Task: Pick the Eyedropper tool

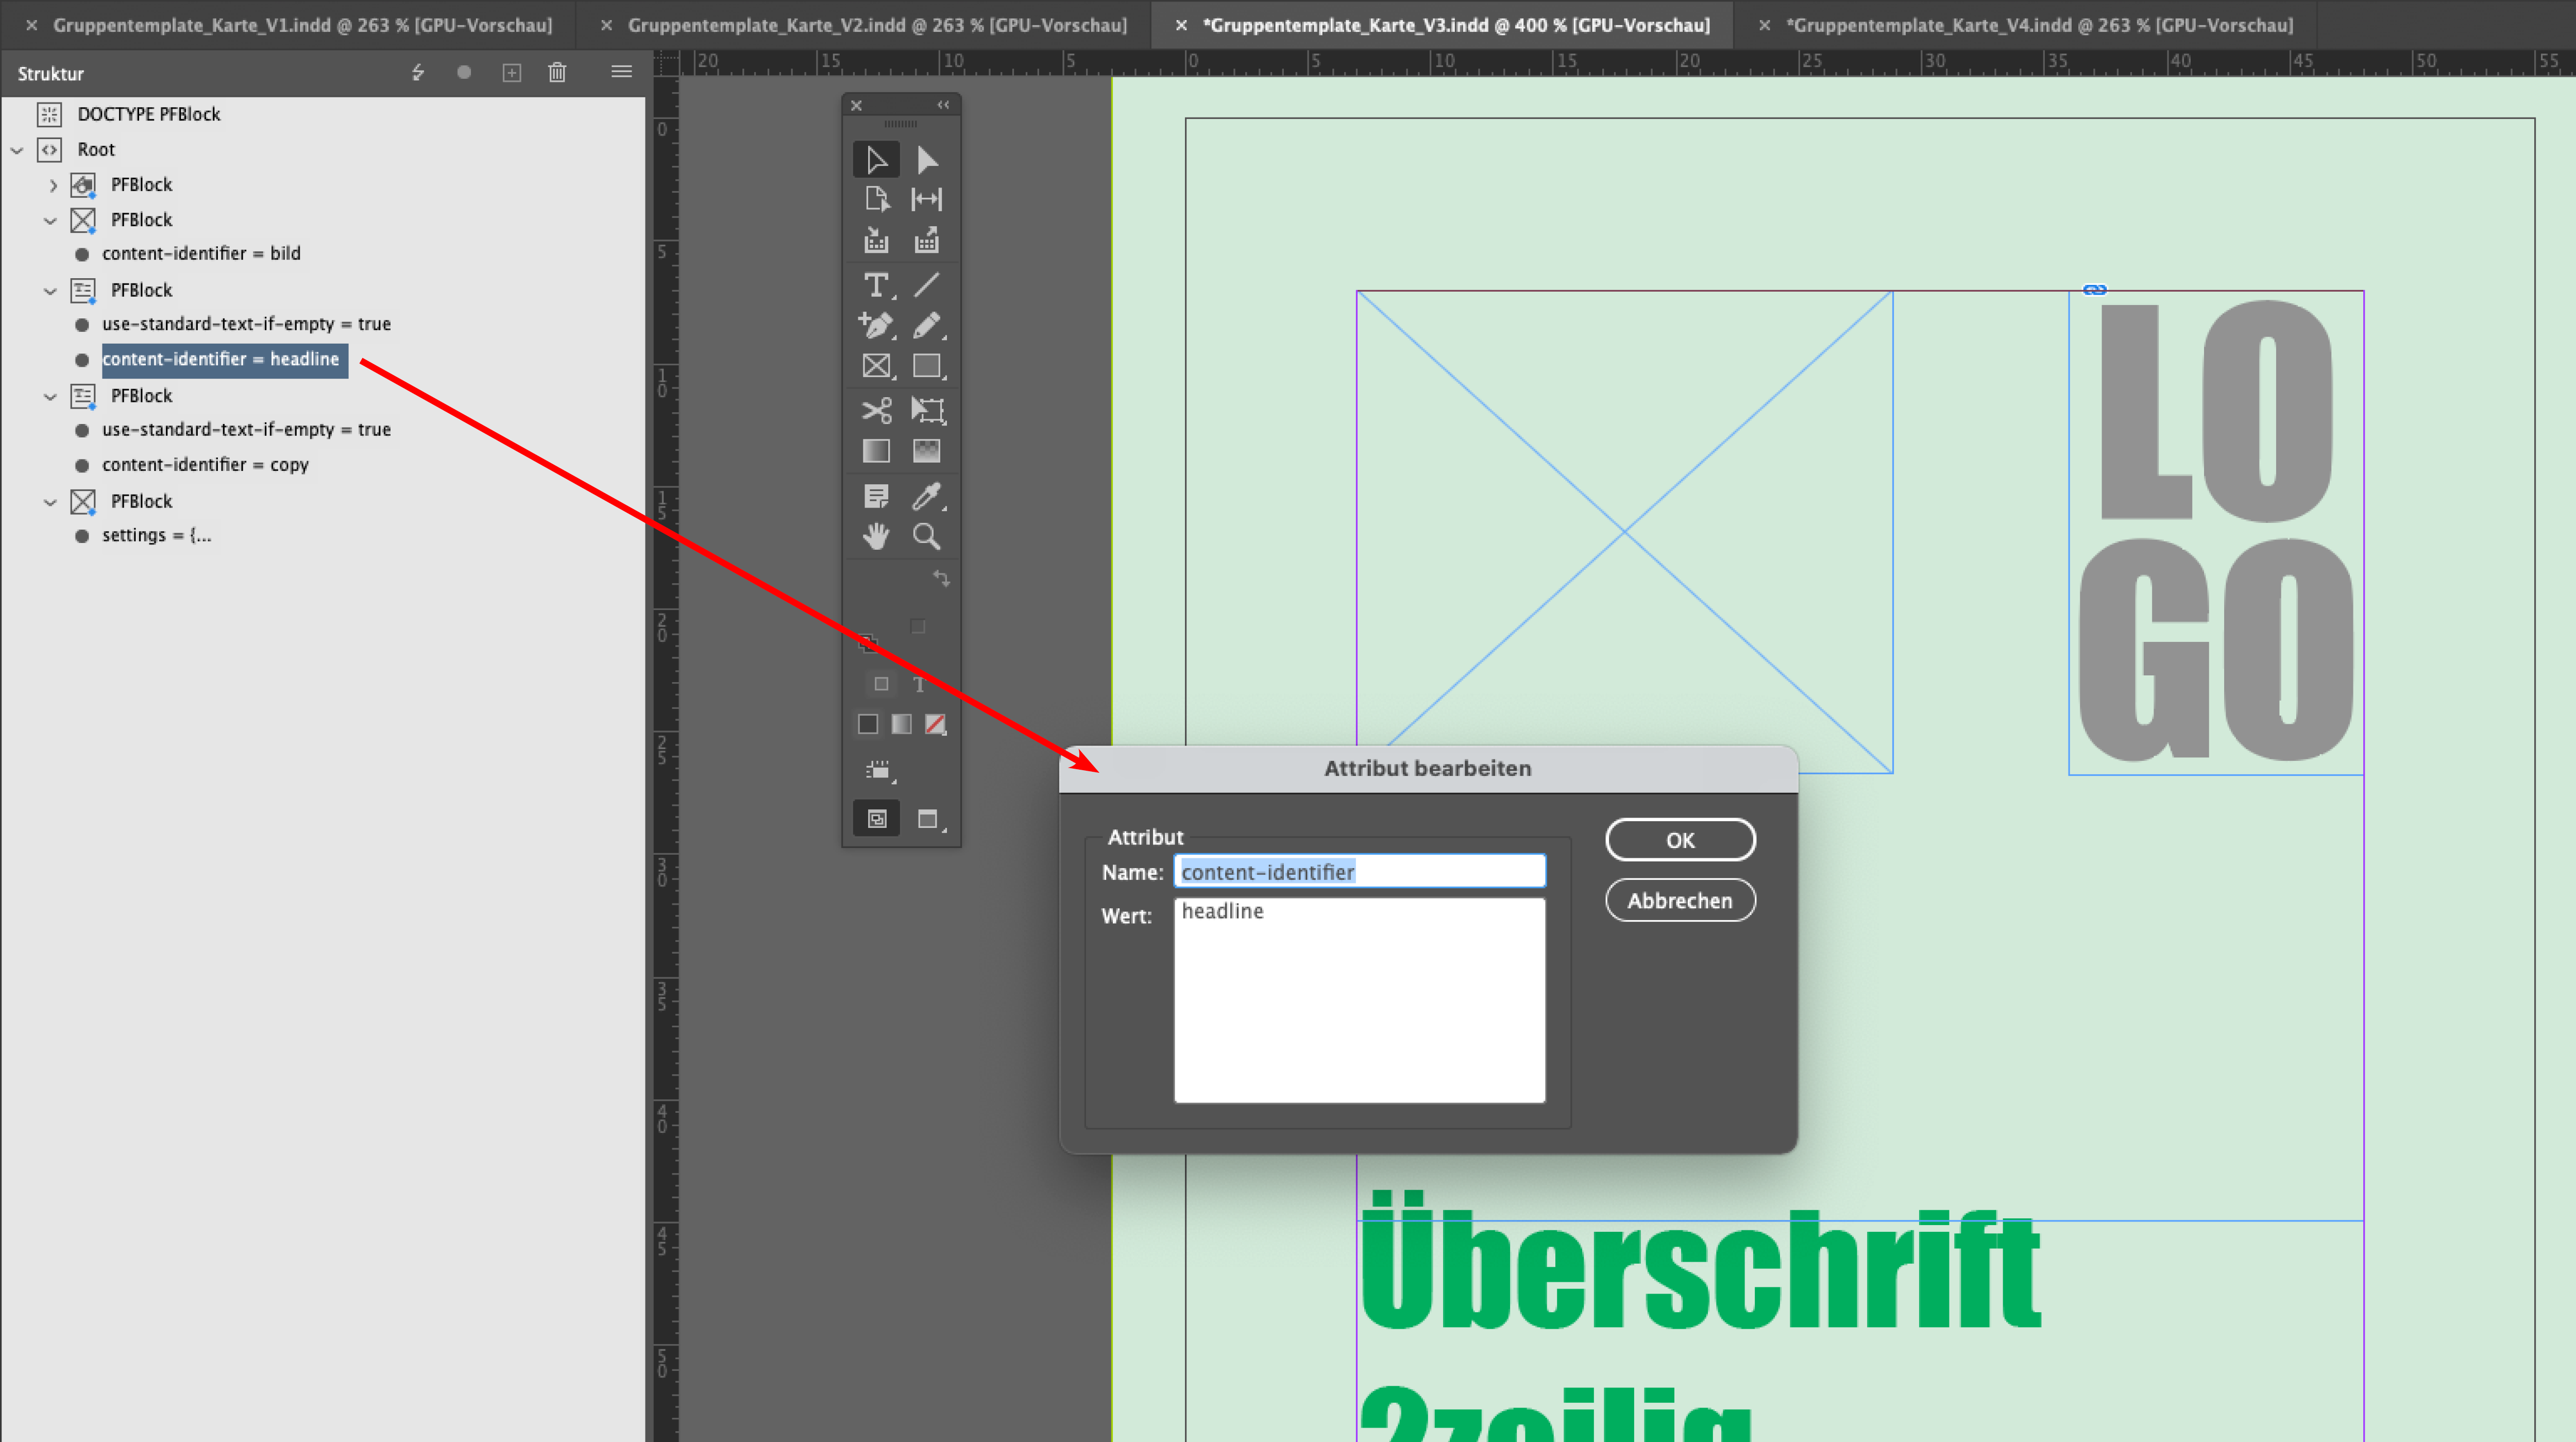Action: coord(927,495)
